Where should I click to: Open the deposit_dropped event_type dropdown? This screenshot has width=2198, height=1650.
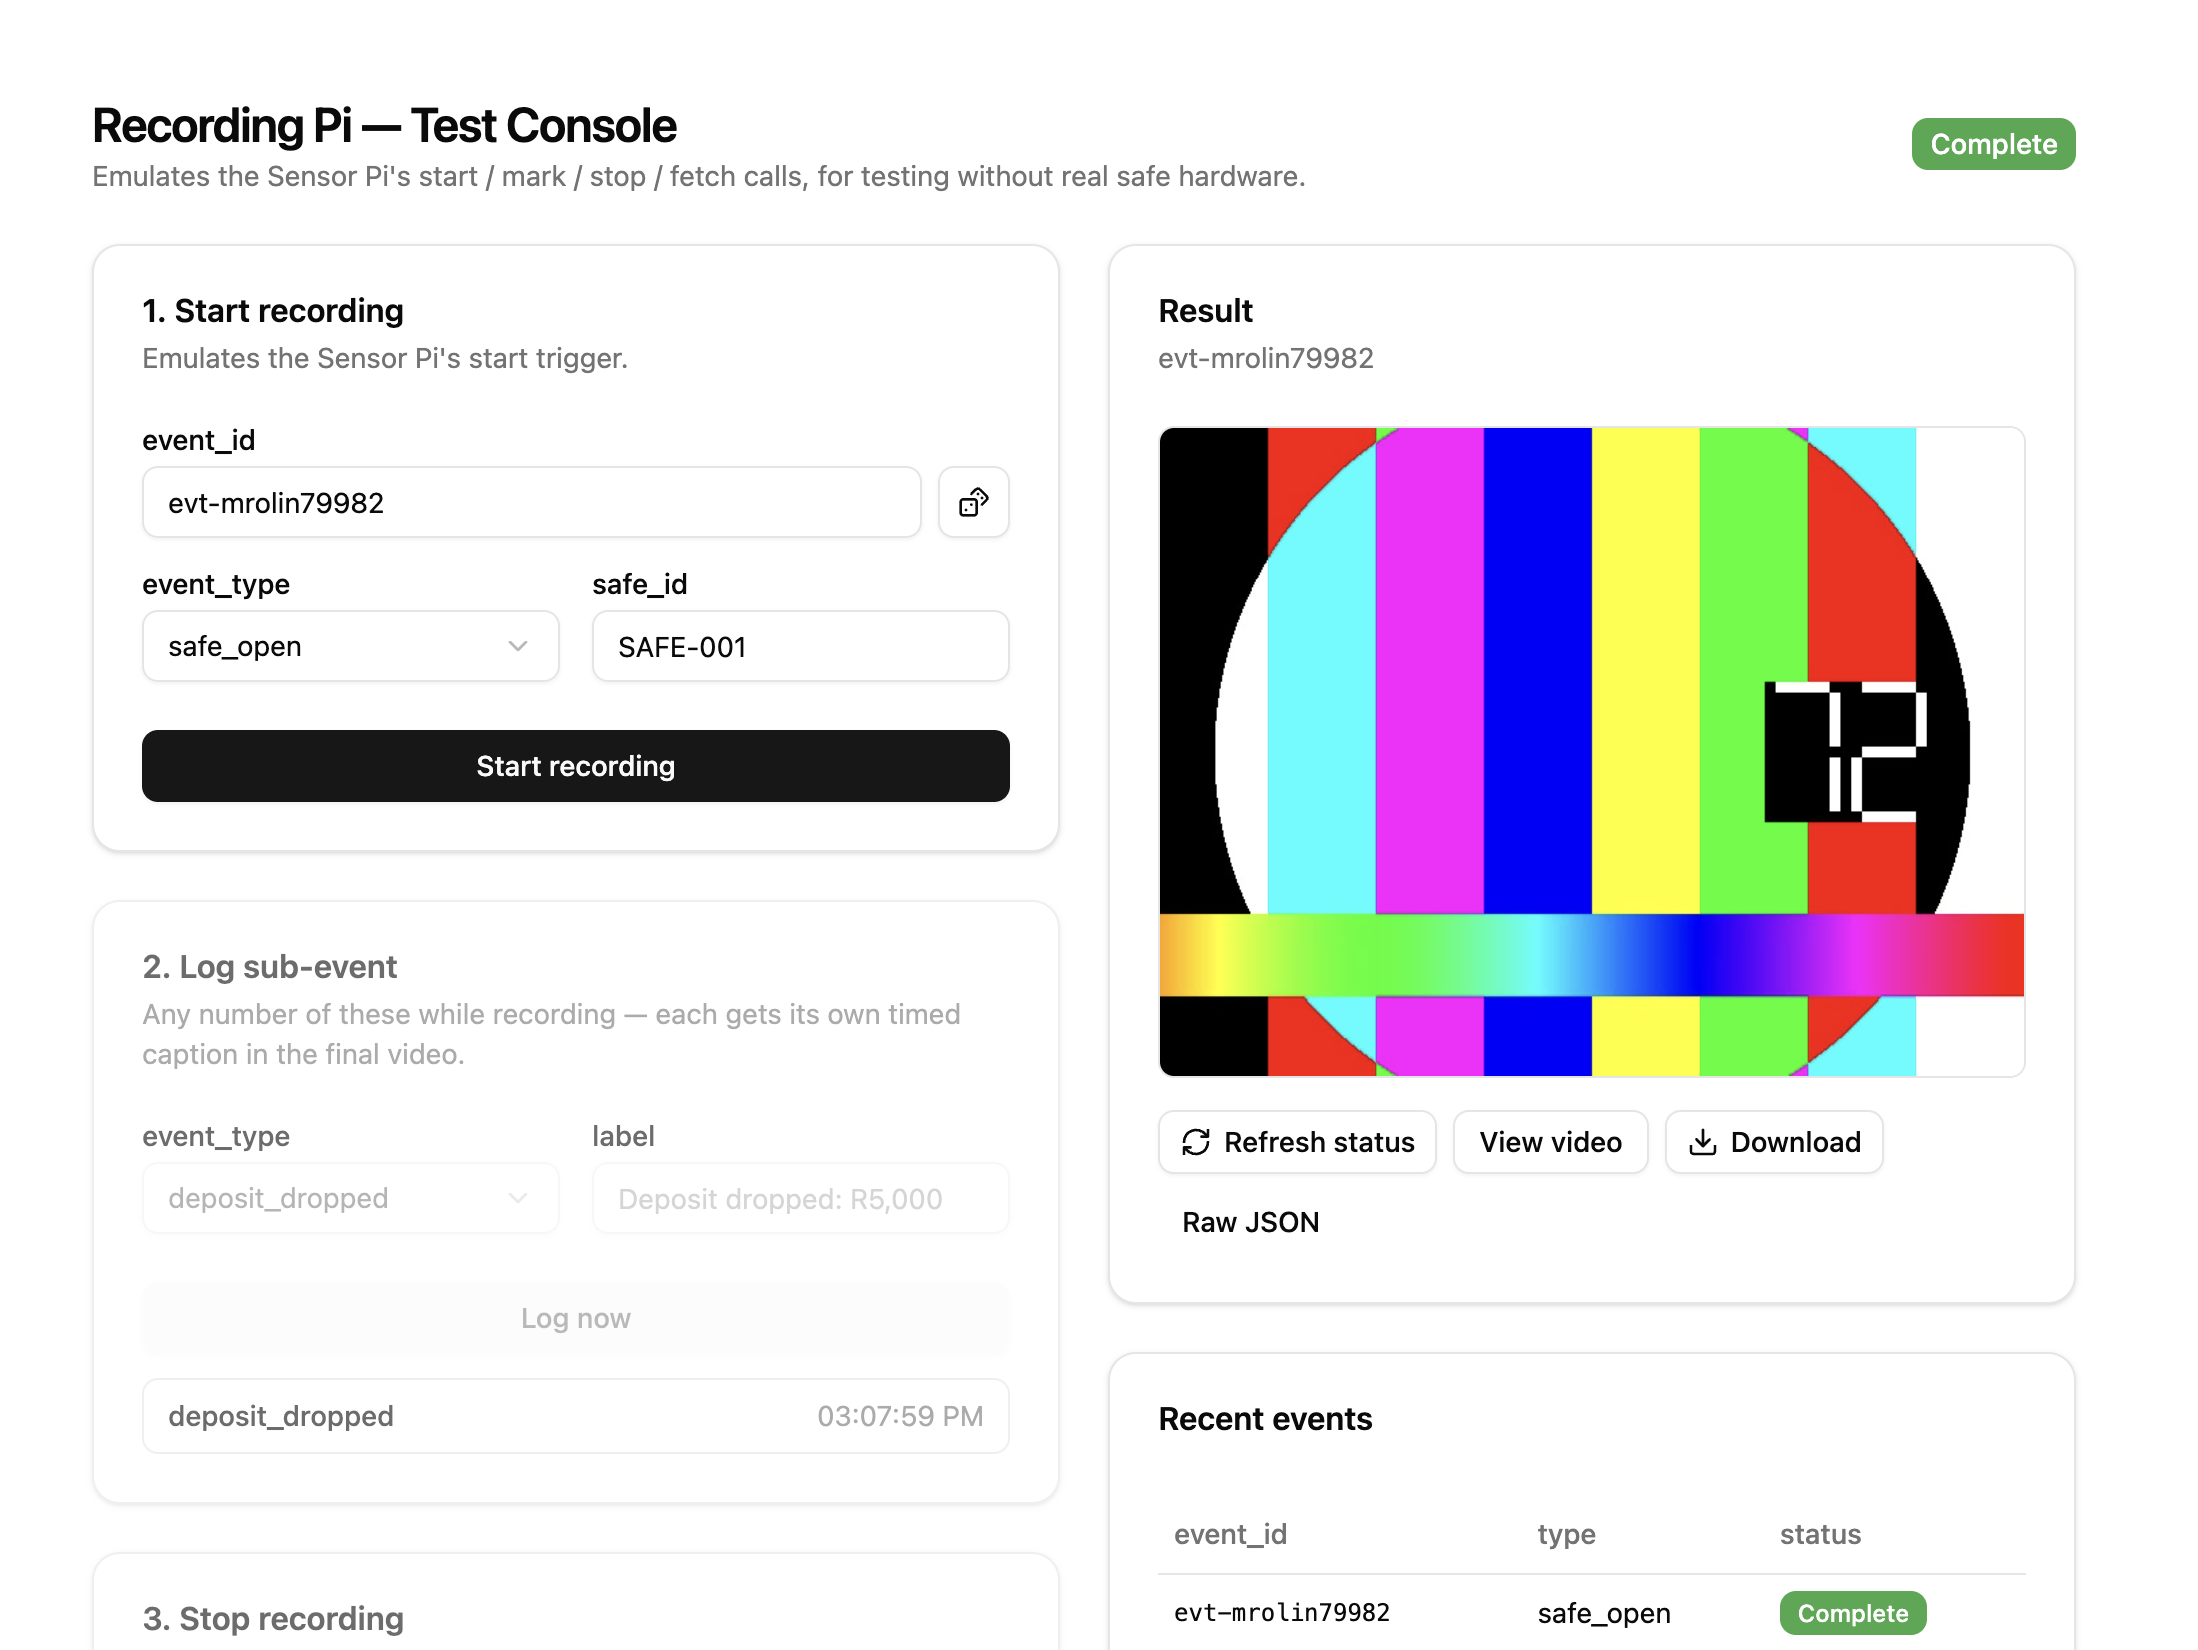tap(351, 1198)
